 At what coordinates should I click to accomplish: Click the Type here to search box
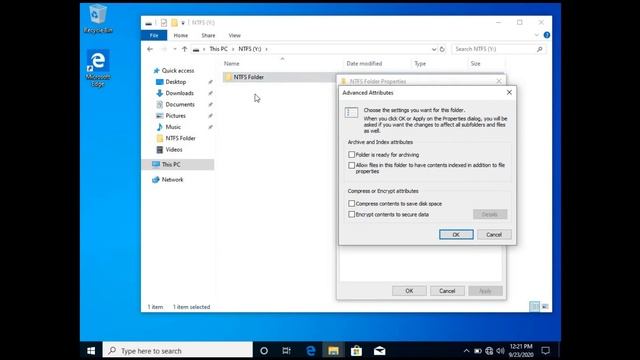(178, 351)
